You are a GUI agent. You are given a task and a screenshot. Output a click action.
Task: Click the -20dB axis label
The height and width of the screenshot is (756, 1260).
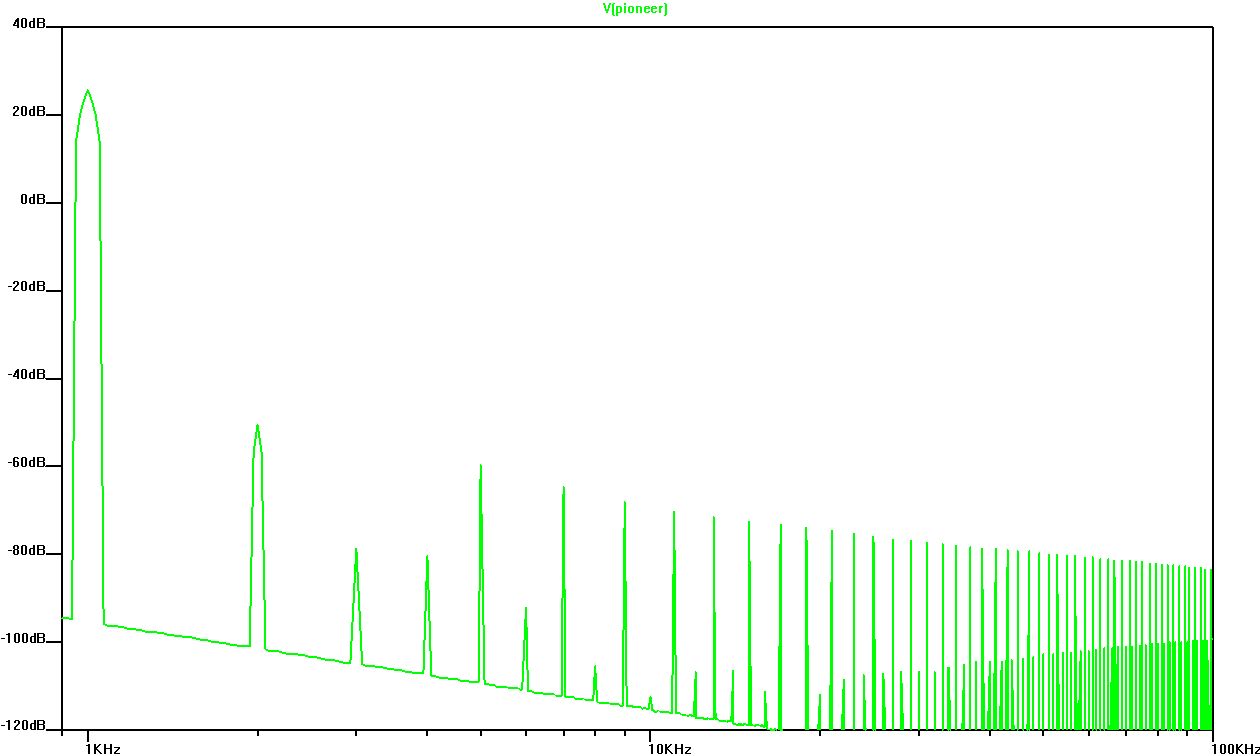pyautogui.click(x=26, y=287)
